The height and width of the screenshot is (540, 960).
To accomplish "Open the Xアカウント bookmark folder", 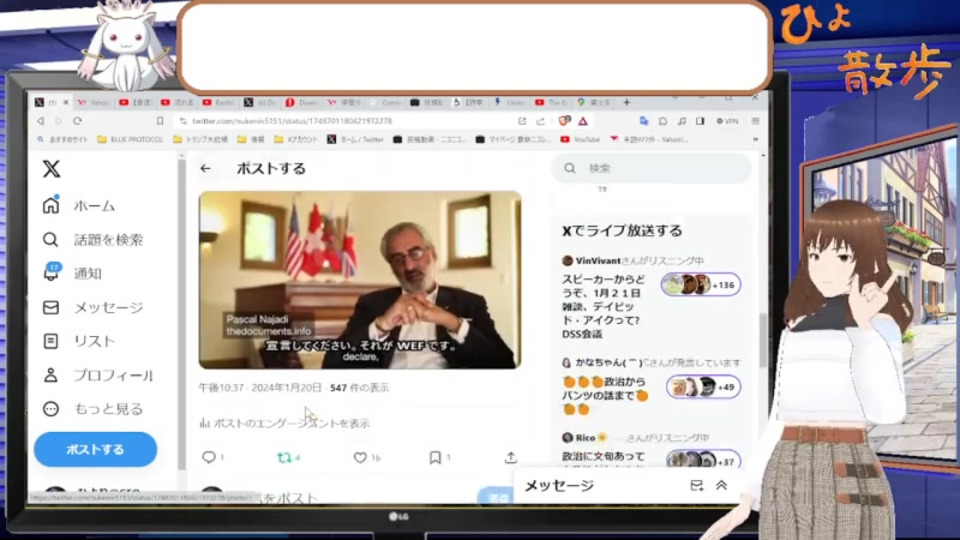I will click(x=296, y=140).
